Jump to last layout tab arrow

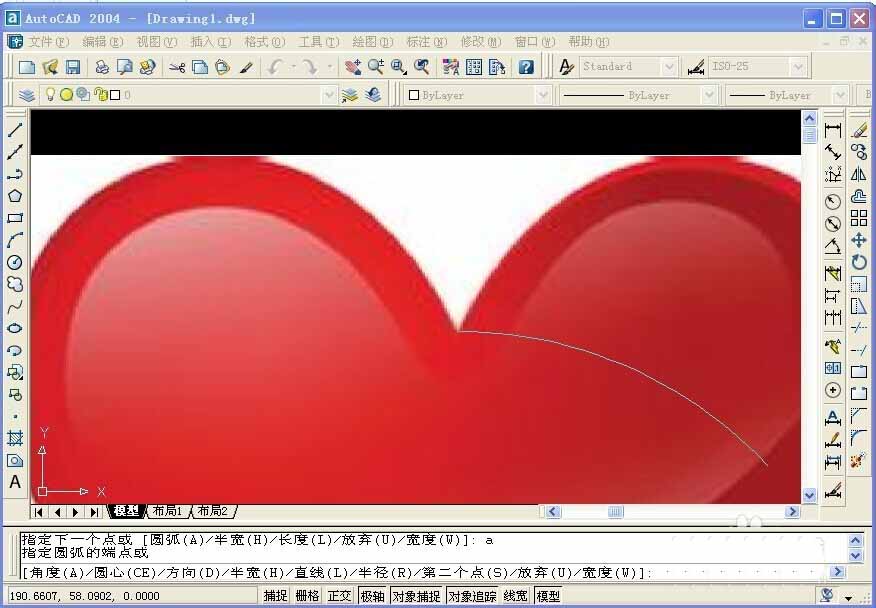coord(94,511)
